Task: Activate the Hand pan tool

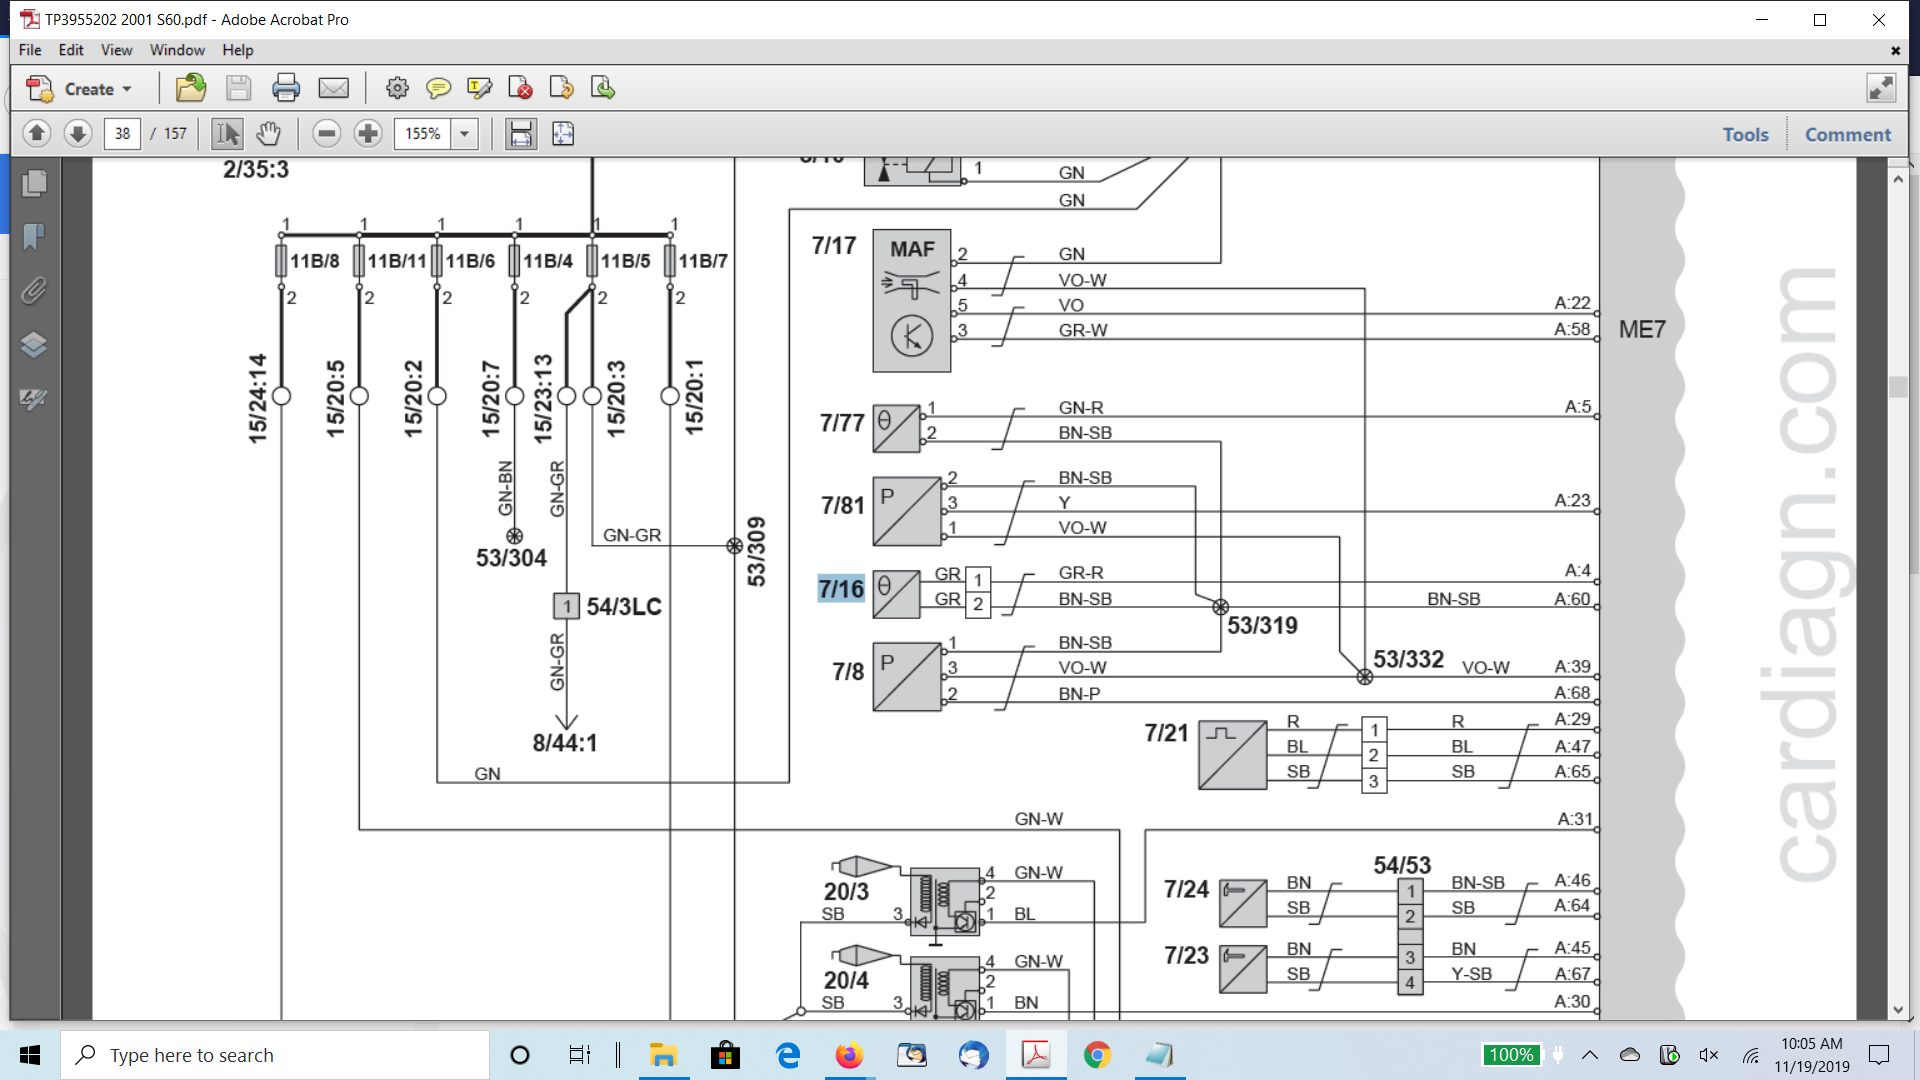Action: 268,133
